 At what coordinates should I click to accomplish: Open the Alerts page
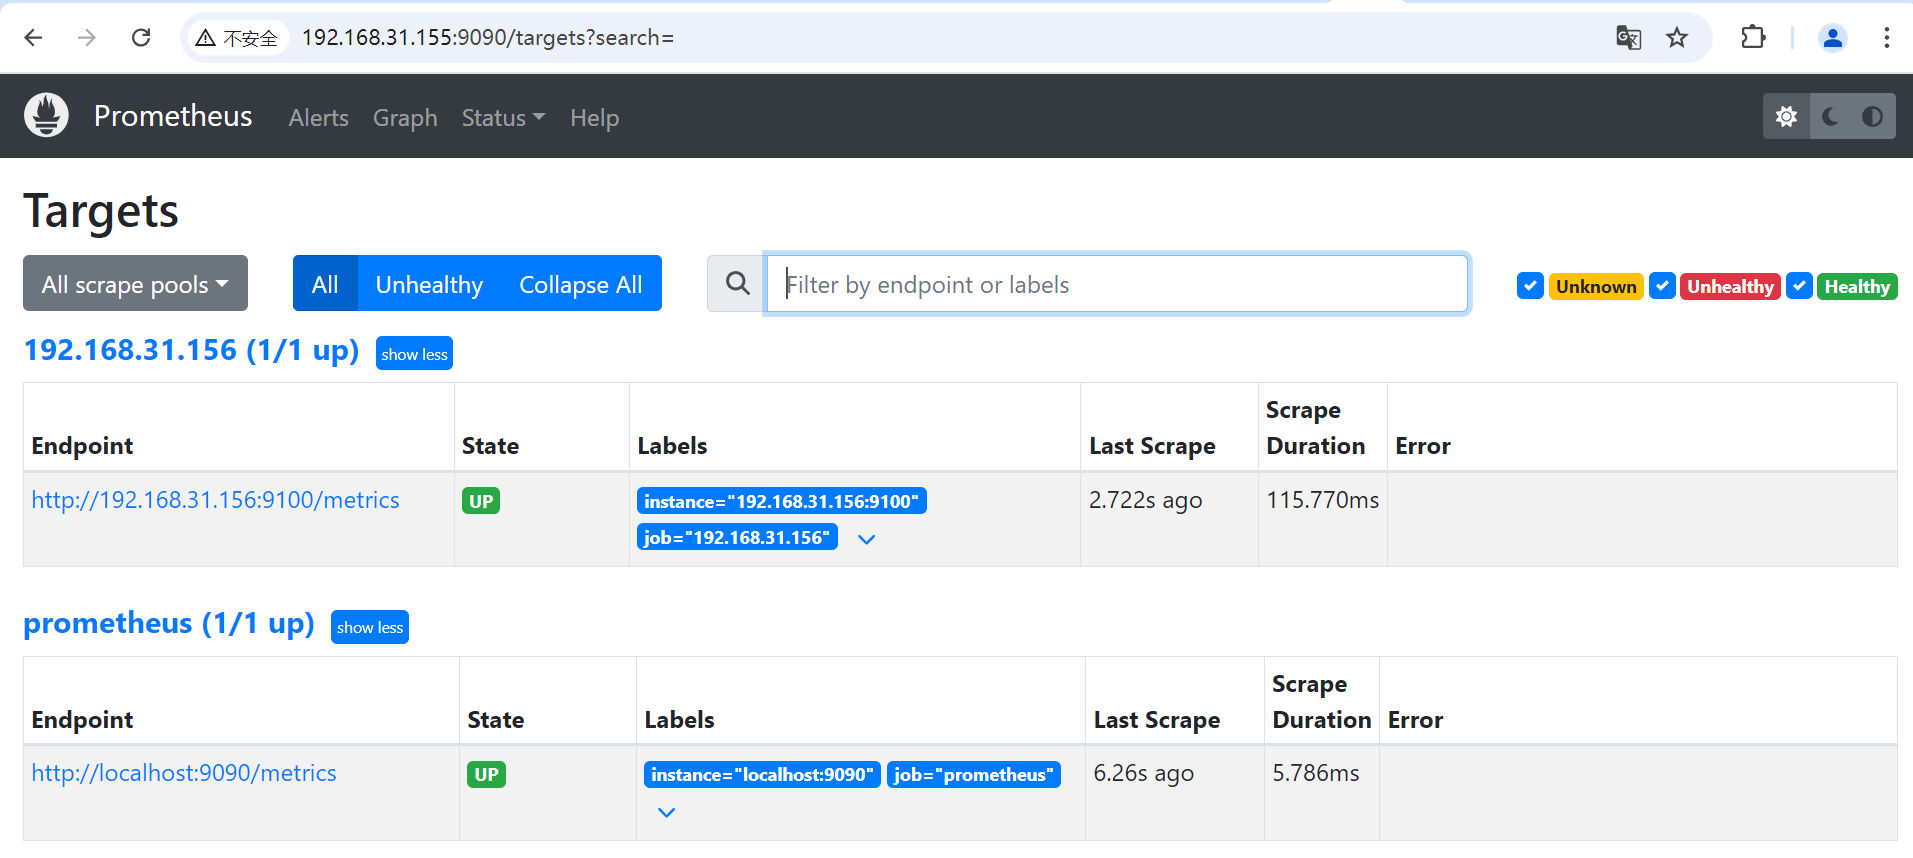318,118
